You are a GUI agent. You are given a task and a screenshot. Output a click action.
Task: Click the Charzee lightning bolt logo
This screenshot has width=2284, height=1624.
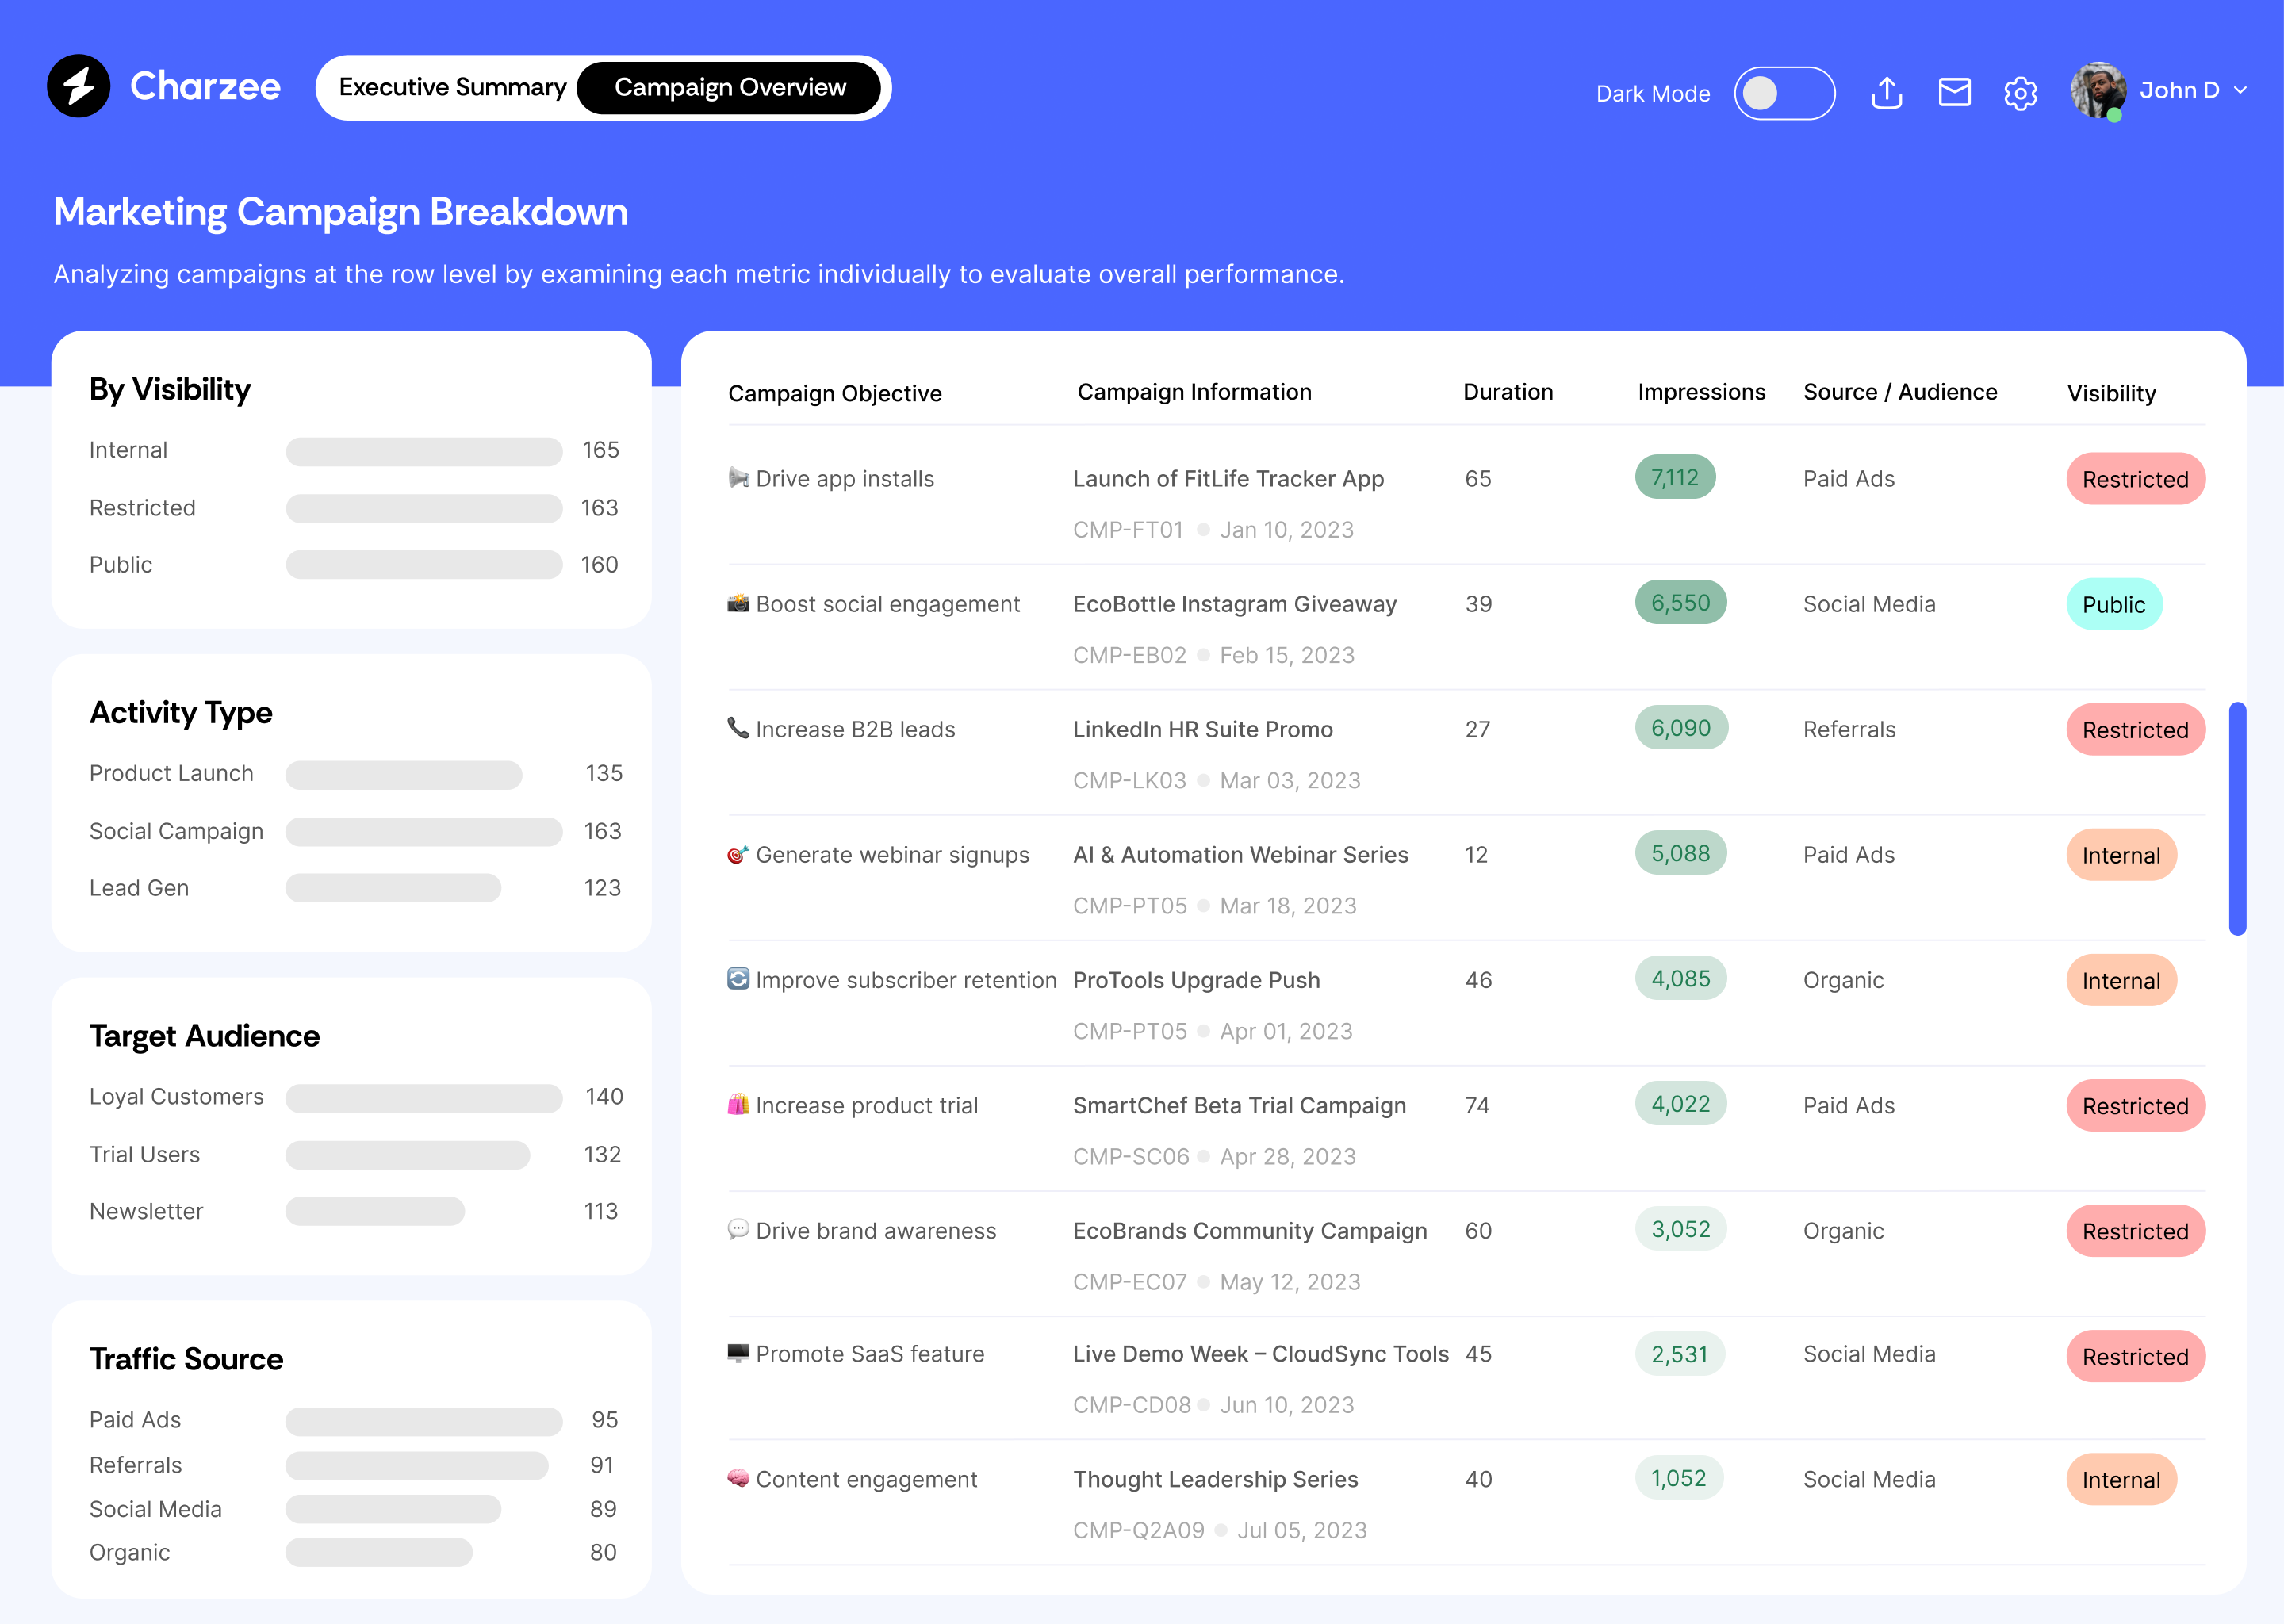pos(78,86)
